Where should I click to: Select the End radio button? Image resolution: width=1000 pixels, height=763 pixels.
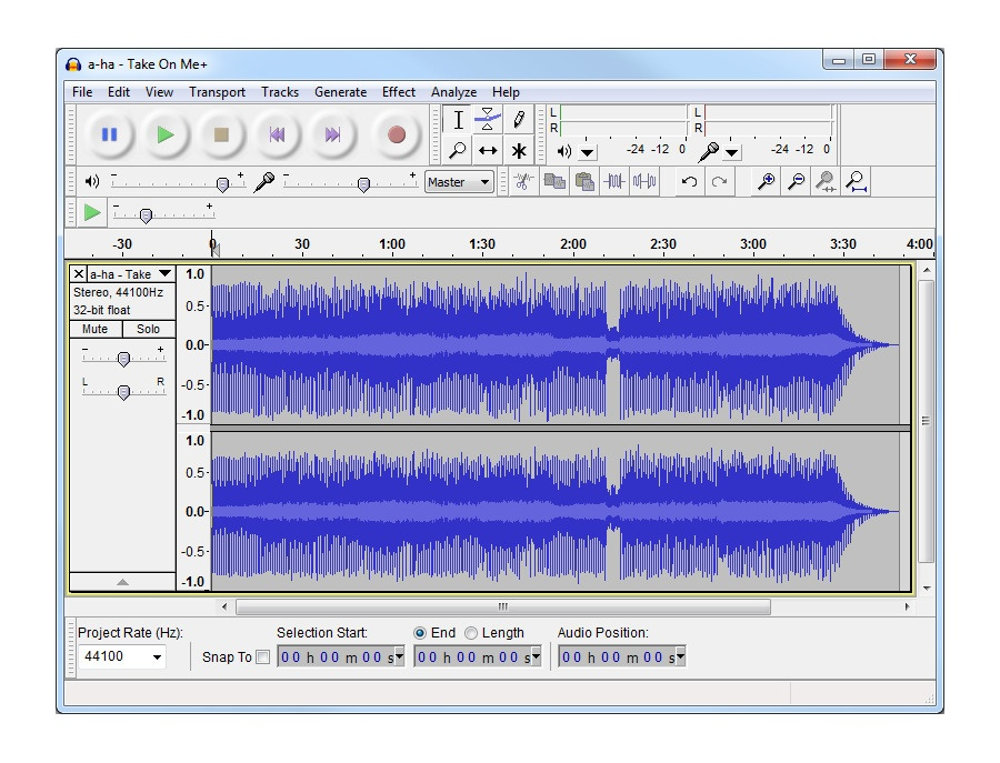[x=420, y=633]
